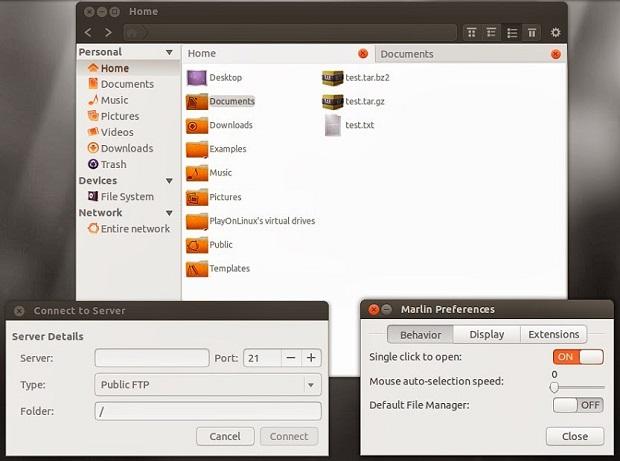Toggle Default File Manager switch

coord(578,405)
